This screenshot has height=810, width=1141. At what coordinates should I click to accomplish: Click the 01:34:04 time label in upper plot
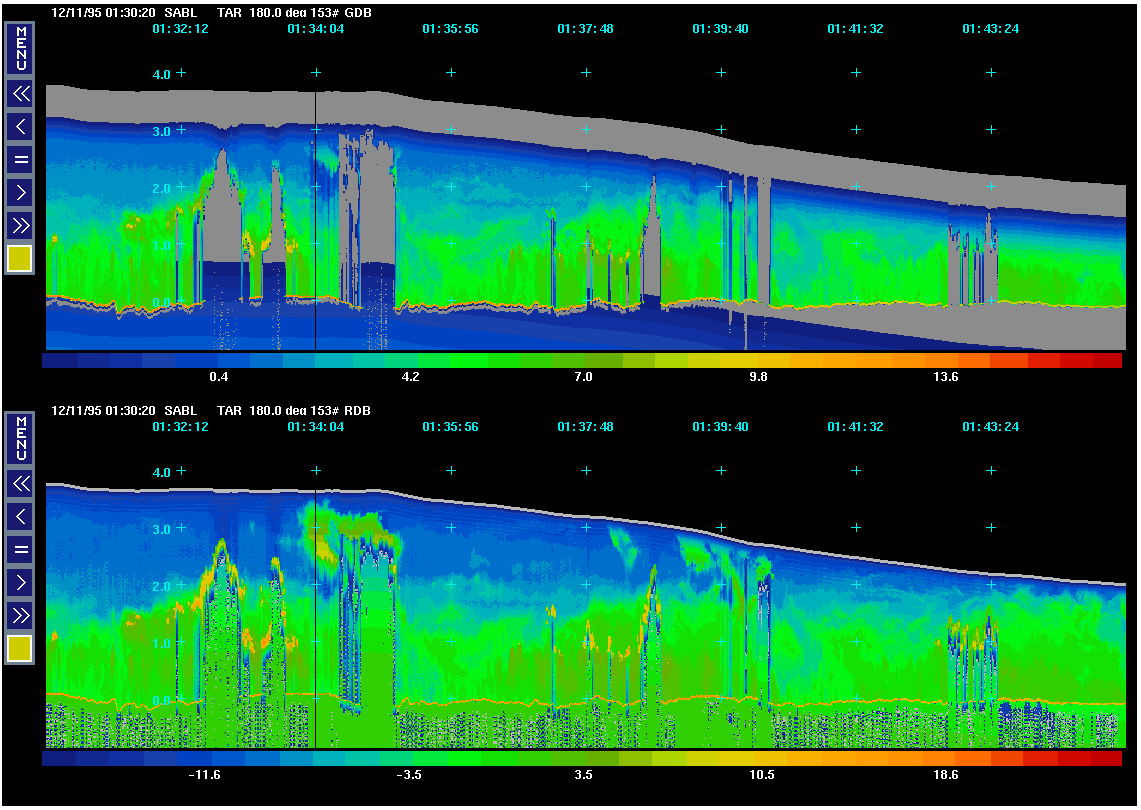click(x=315, y=29)
